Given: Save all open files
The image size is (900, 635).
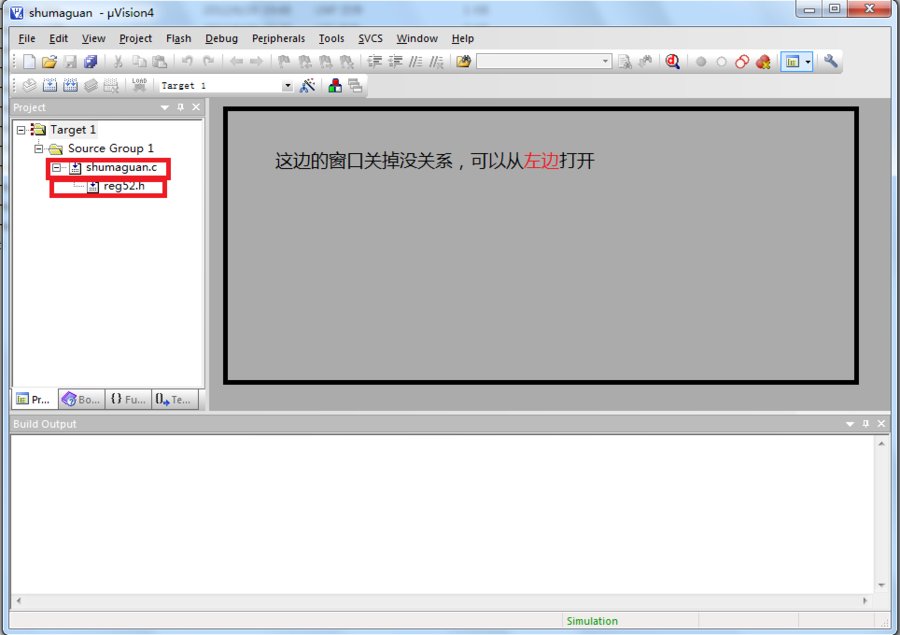Looking at the screenshot, I should (x=90, y=61).
